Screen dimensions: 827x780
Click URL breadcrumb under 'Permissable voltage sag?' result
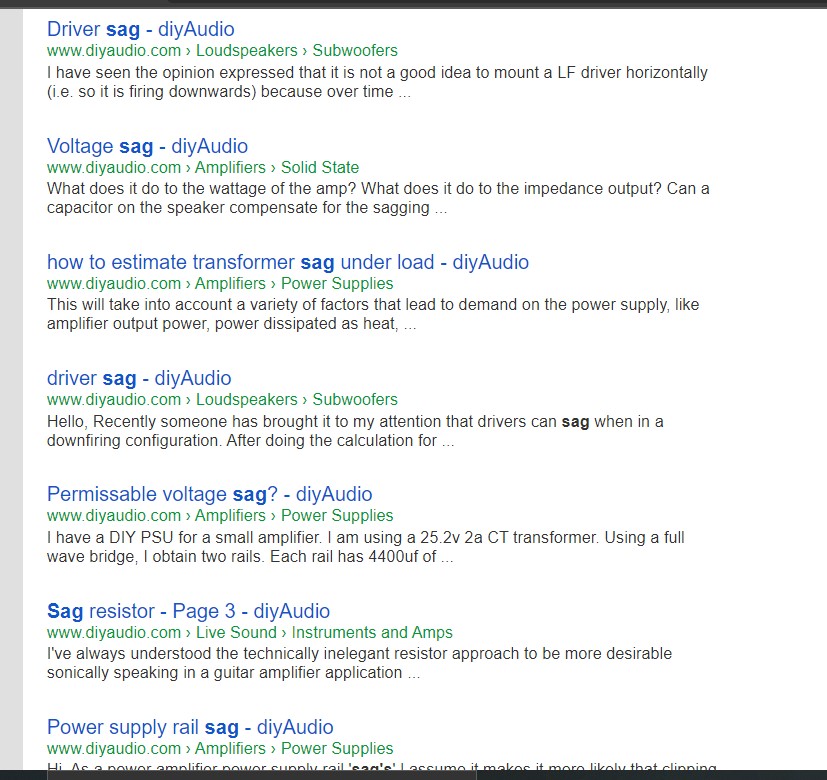pyautogui.click(x=220, y=516)
